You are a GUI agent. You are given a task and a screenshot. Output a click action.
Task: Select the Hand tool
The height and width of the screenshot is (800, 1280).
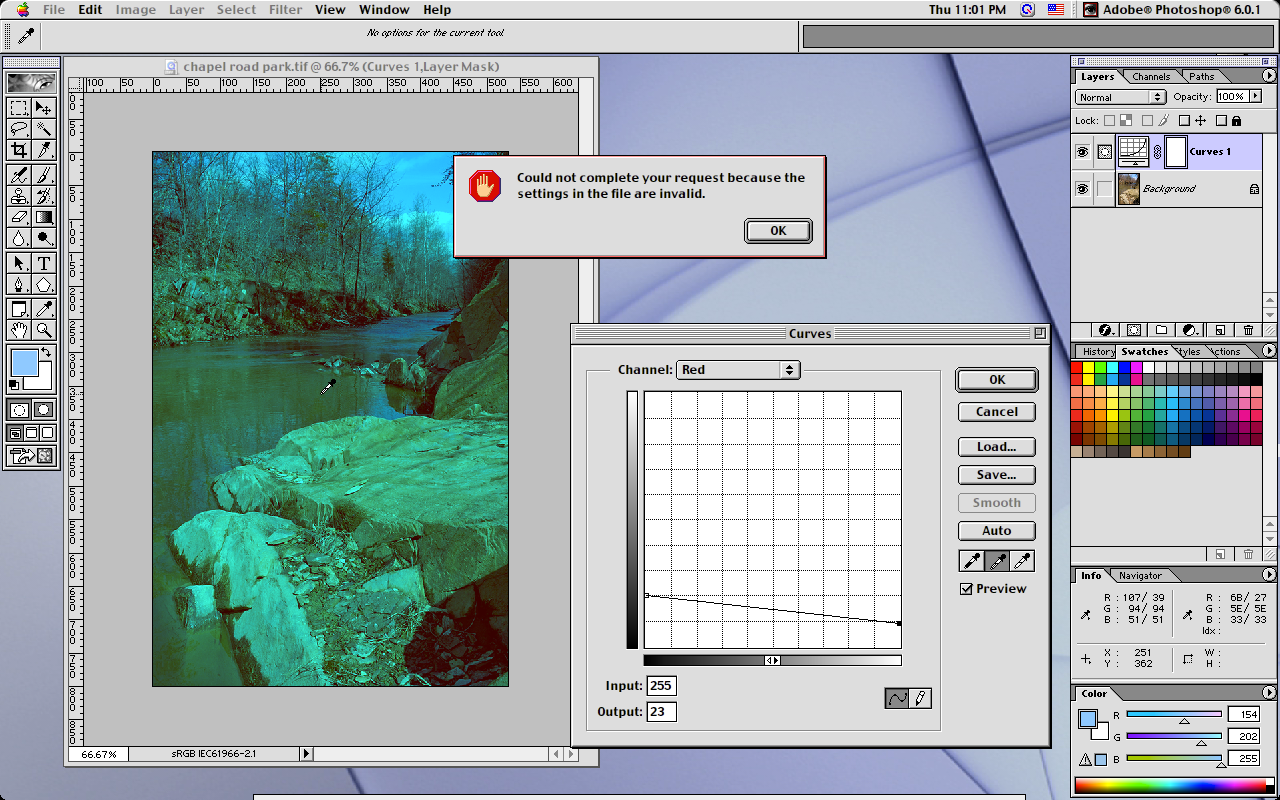coord(19,329)
